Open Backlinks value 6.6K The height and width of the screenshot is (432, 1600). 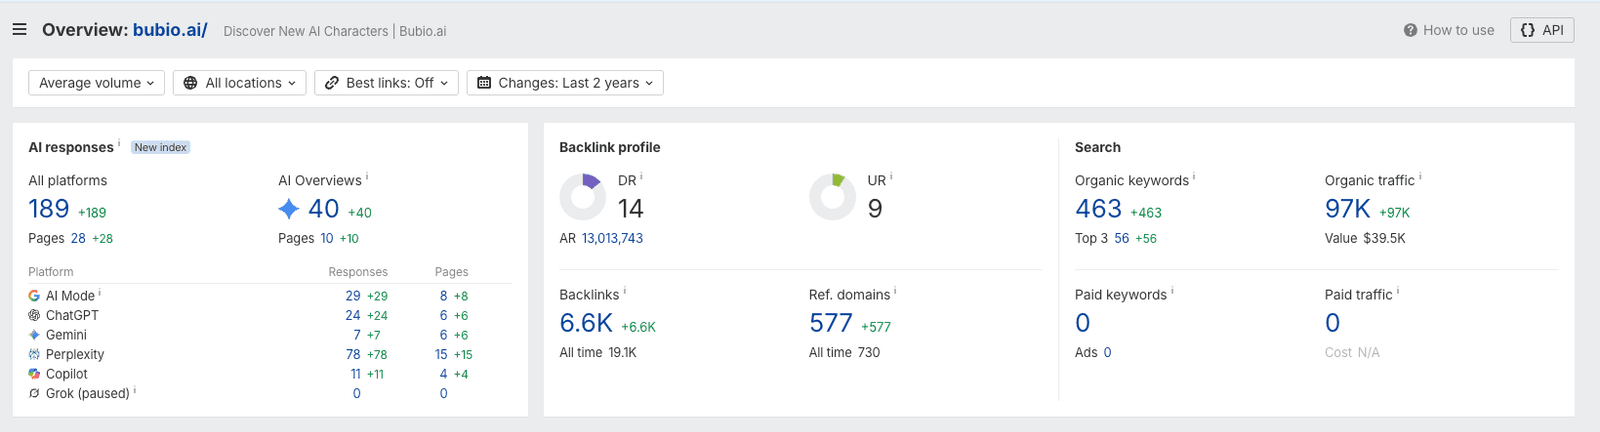[586, 323]
